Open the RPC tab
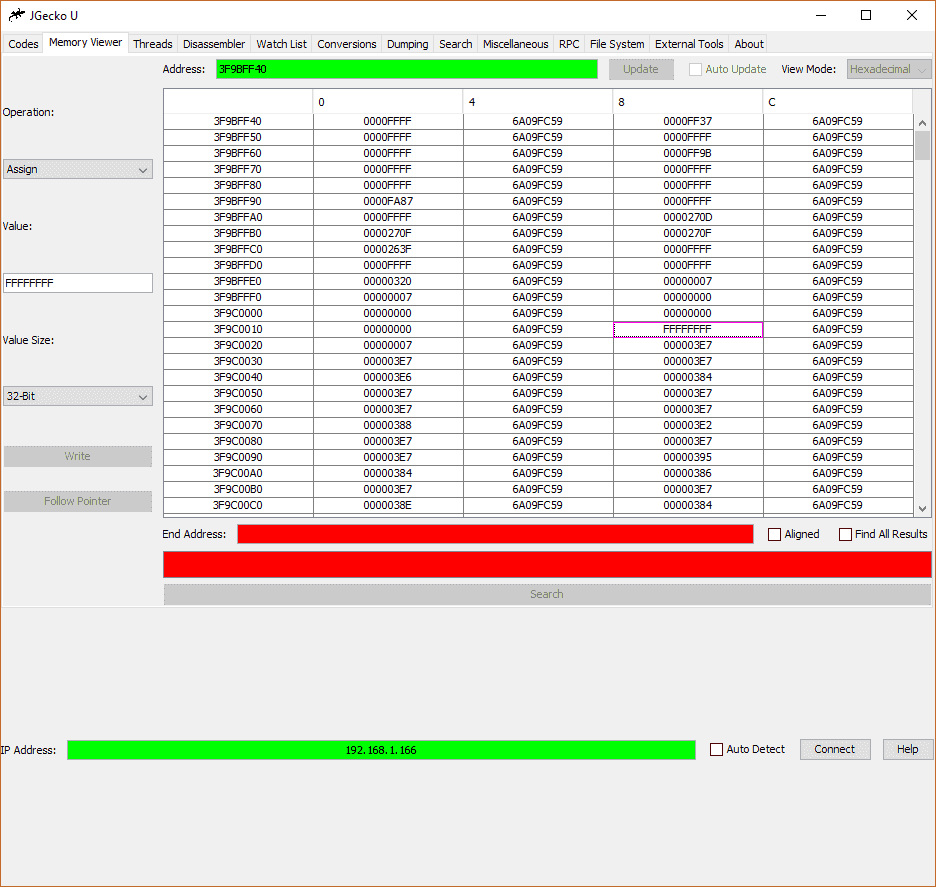This screenshot has height=887, width=936. click(569, 44)
